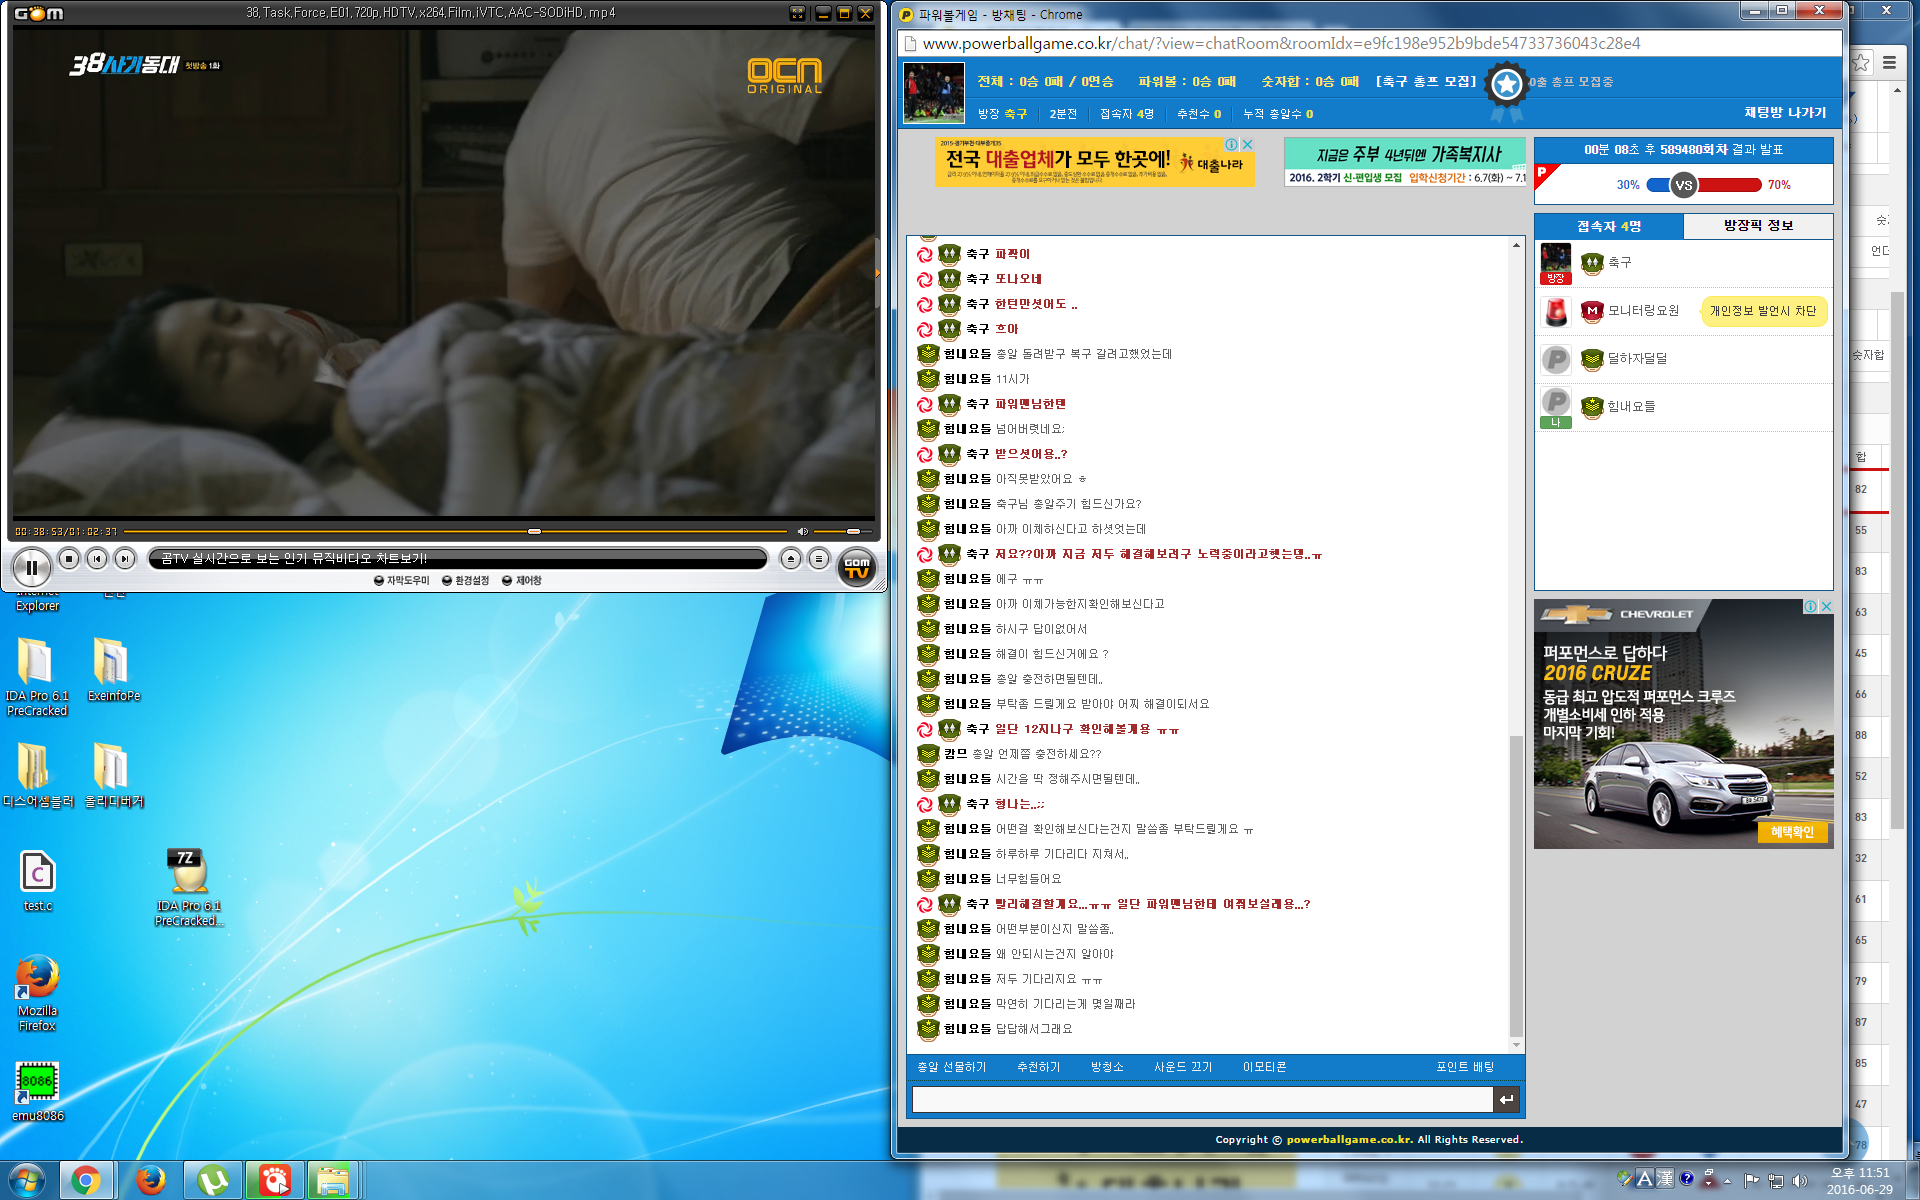Select the emu8086 desktop shortcut

[x=37, y=1091]
